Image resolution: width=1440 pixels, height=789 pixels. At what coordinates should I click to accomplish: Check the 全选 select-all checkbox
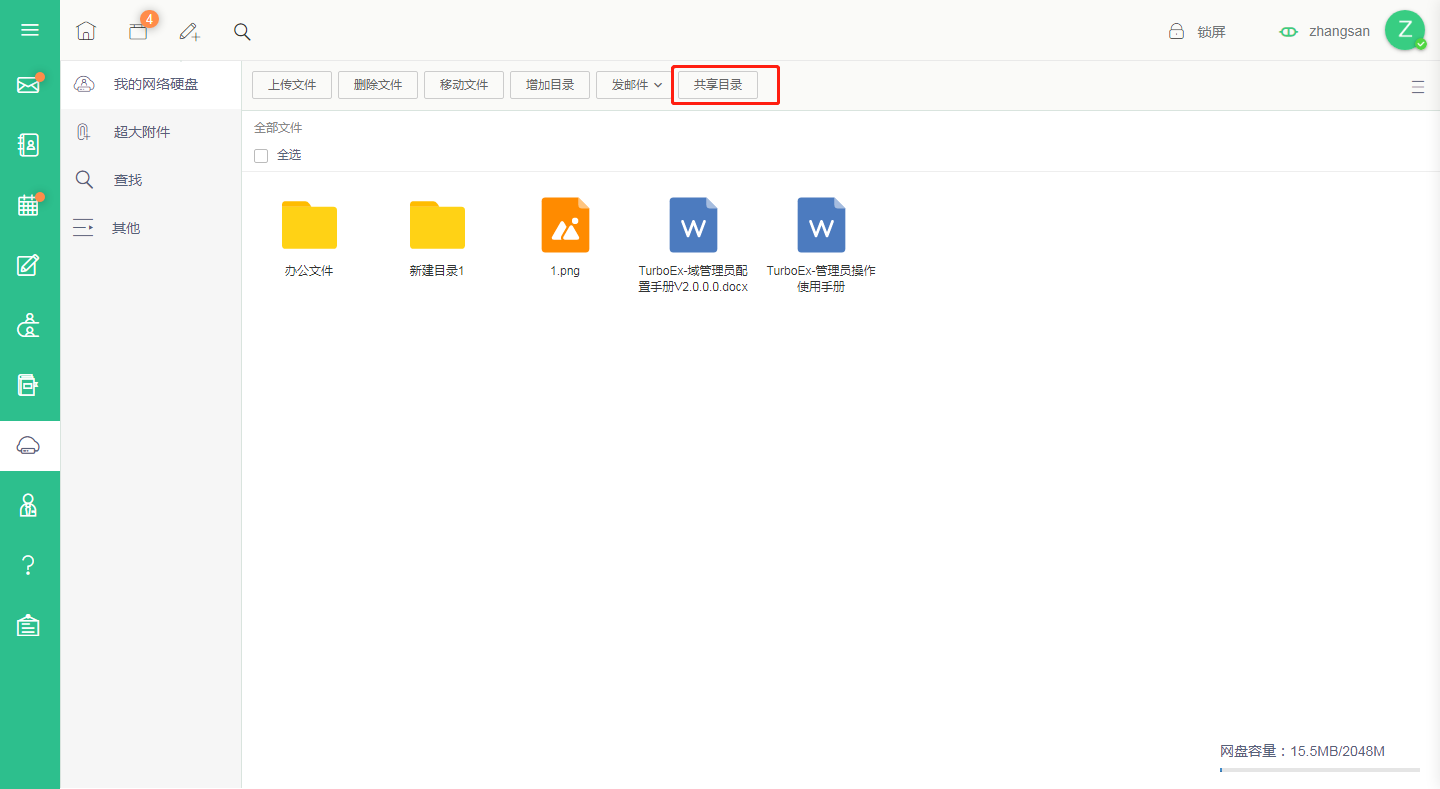[261, 156]
